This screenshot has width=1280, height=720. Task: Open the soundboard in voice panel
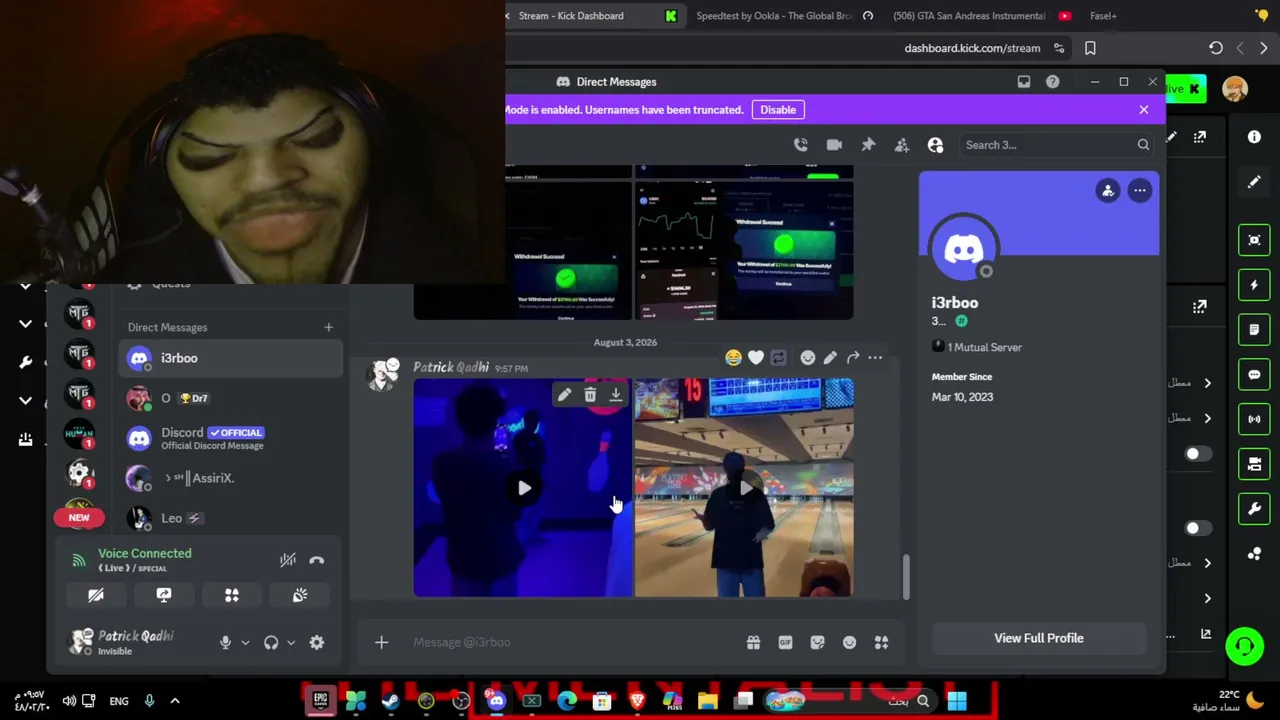point(300,595)
